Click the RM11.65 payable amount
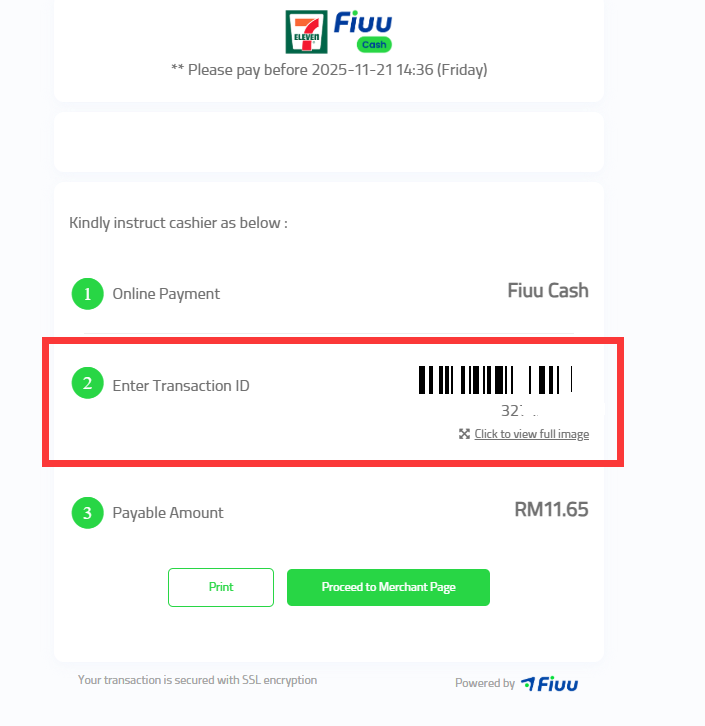 (x=551, y=510)
